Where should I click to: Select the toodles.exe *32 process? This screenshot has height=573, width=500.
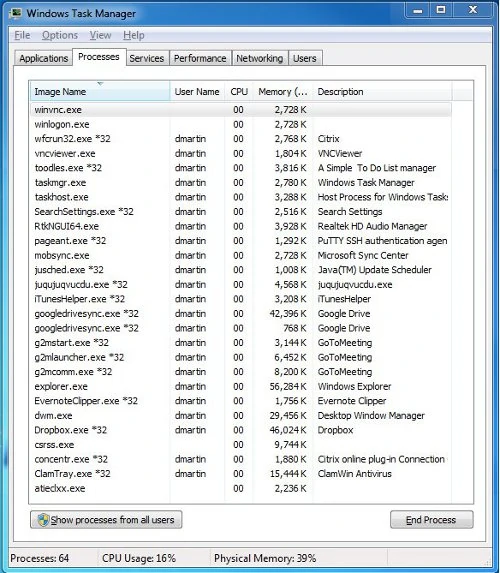pos(240,168)
